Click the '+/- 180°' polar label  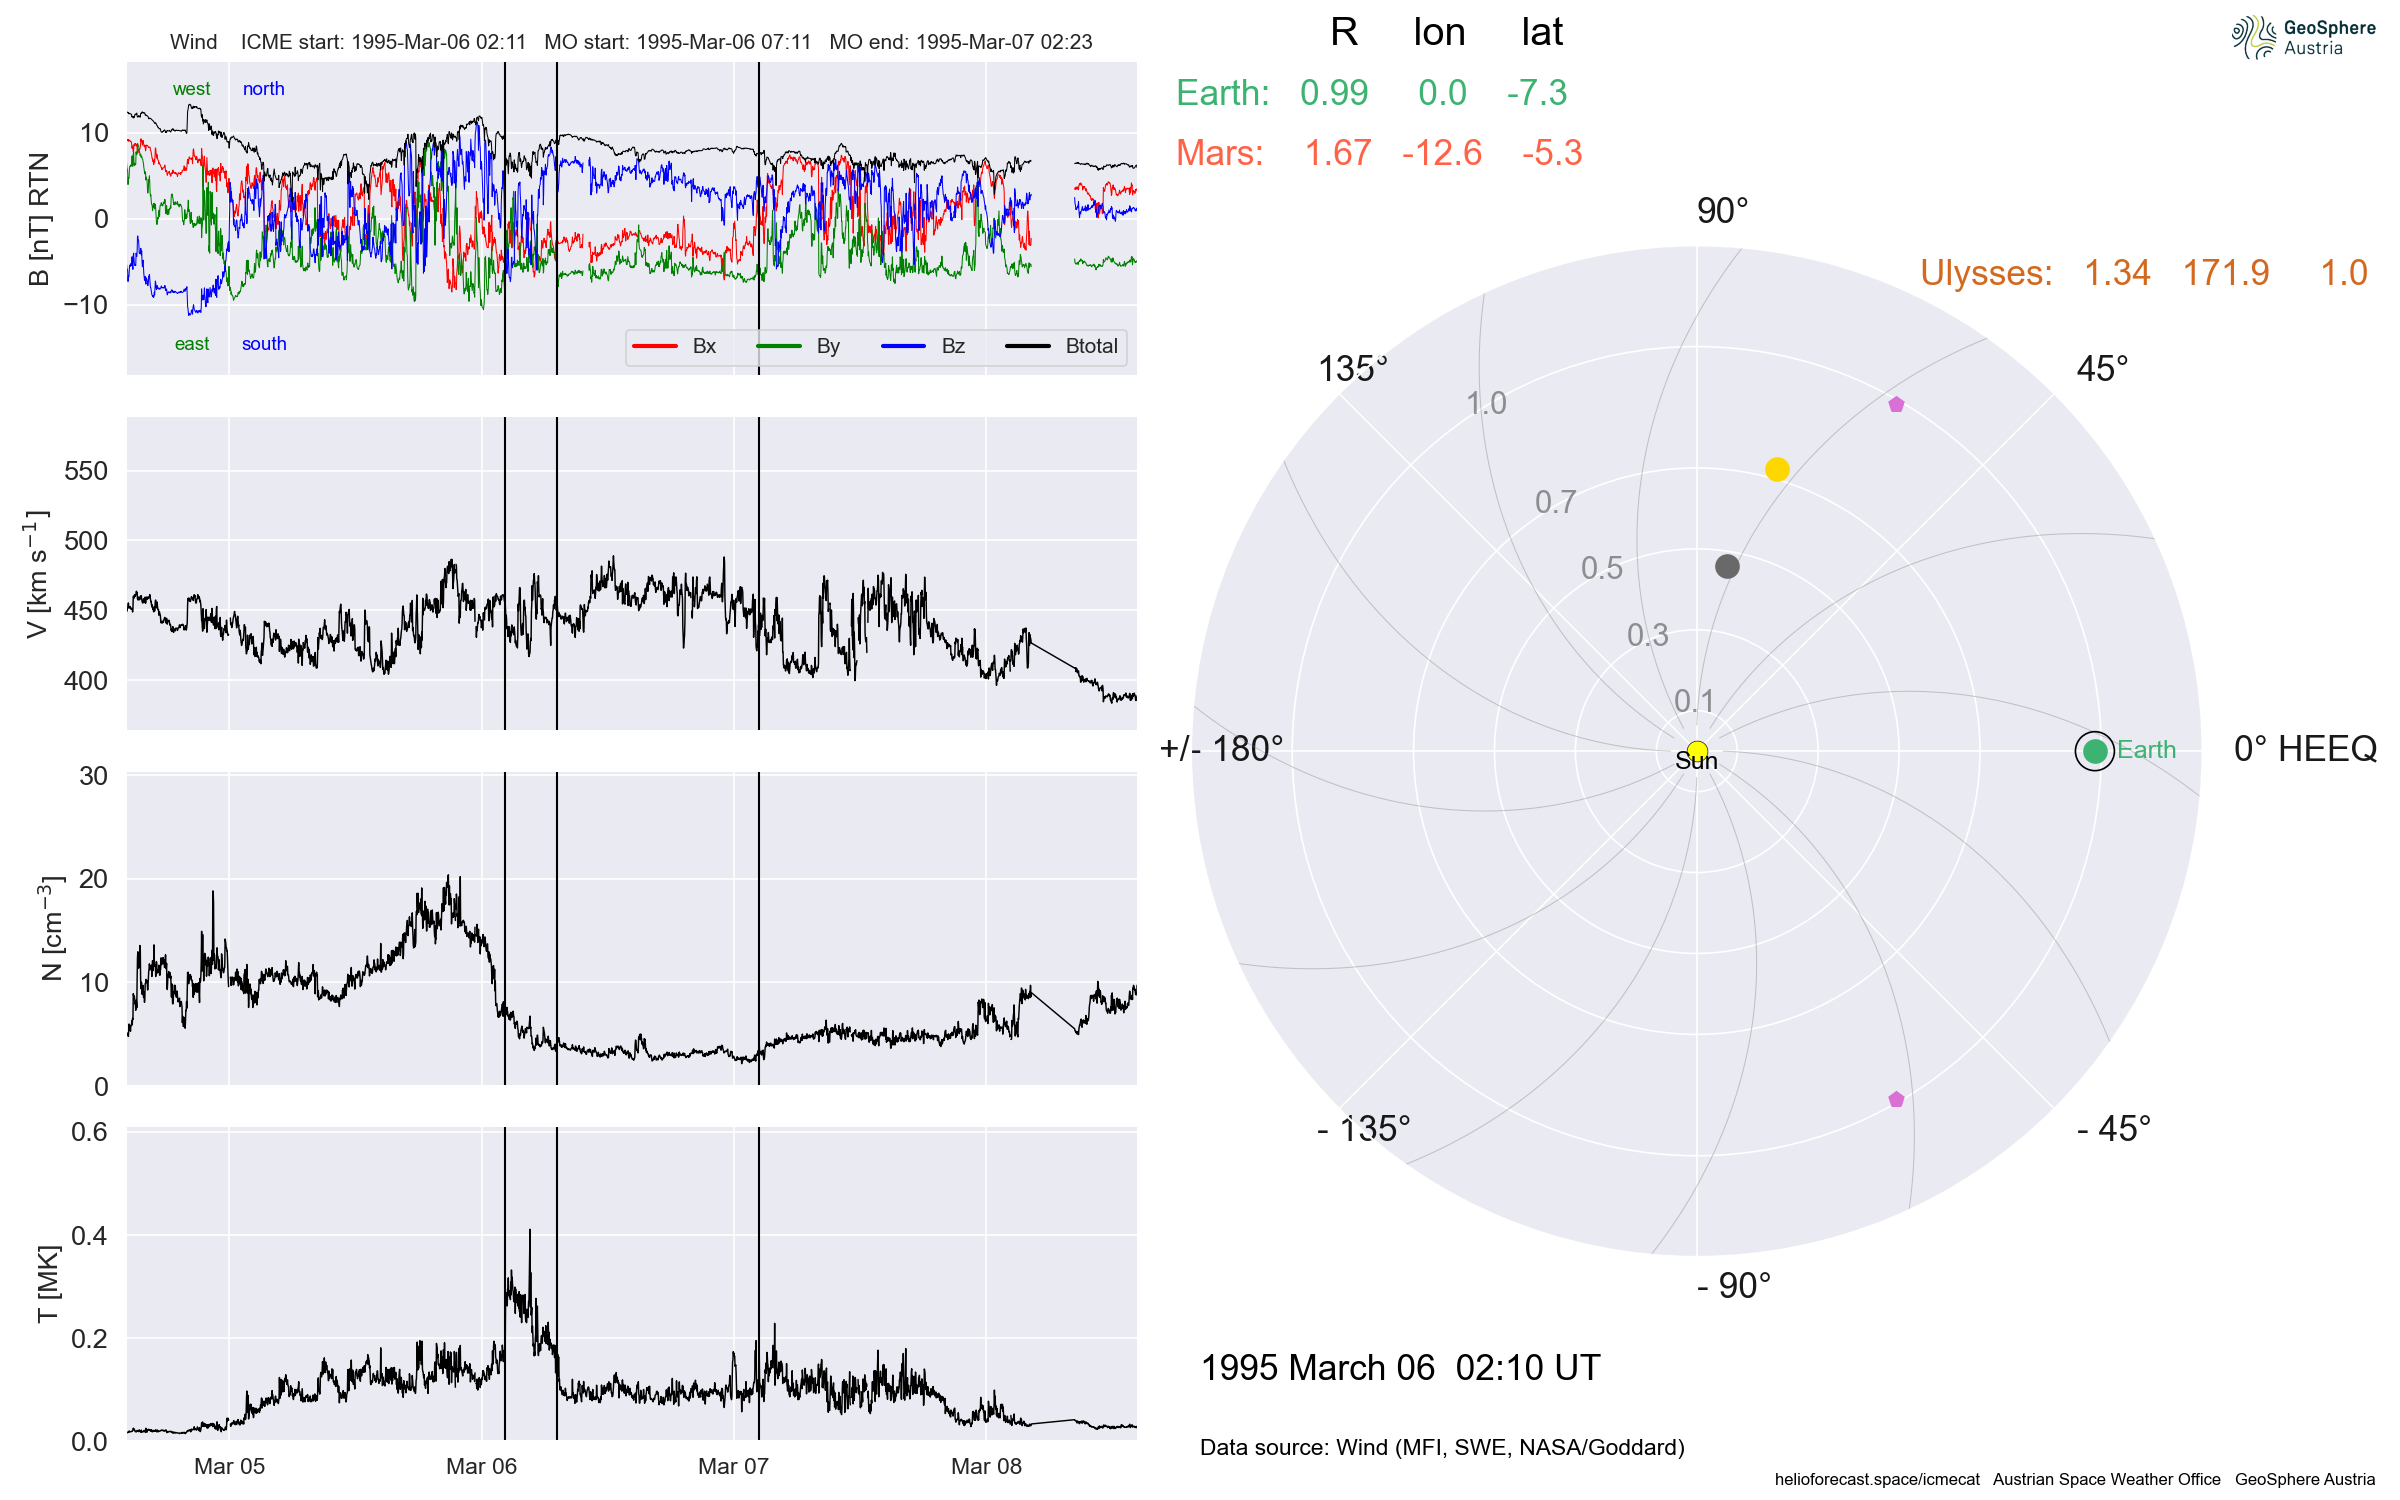coord(1221,749)
